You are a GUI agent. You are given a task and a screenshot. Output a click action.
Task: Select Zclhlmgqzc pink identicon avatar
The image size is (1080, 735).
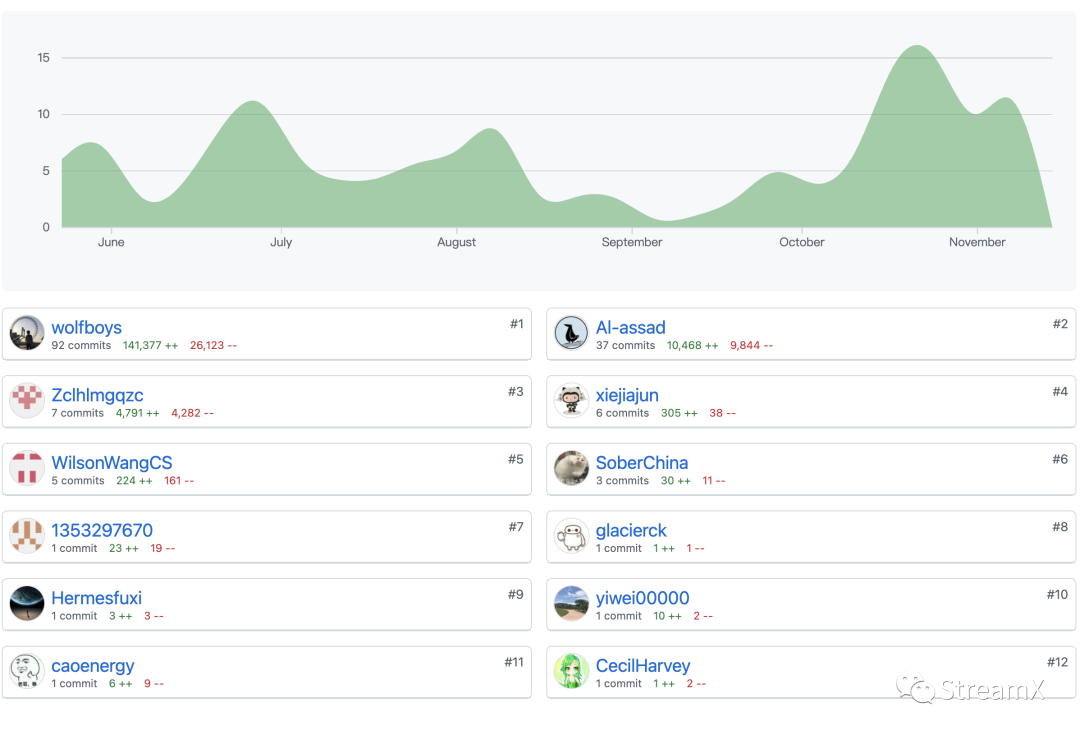[x=27, y=400]
